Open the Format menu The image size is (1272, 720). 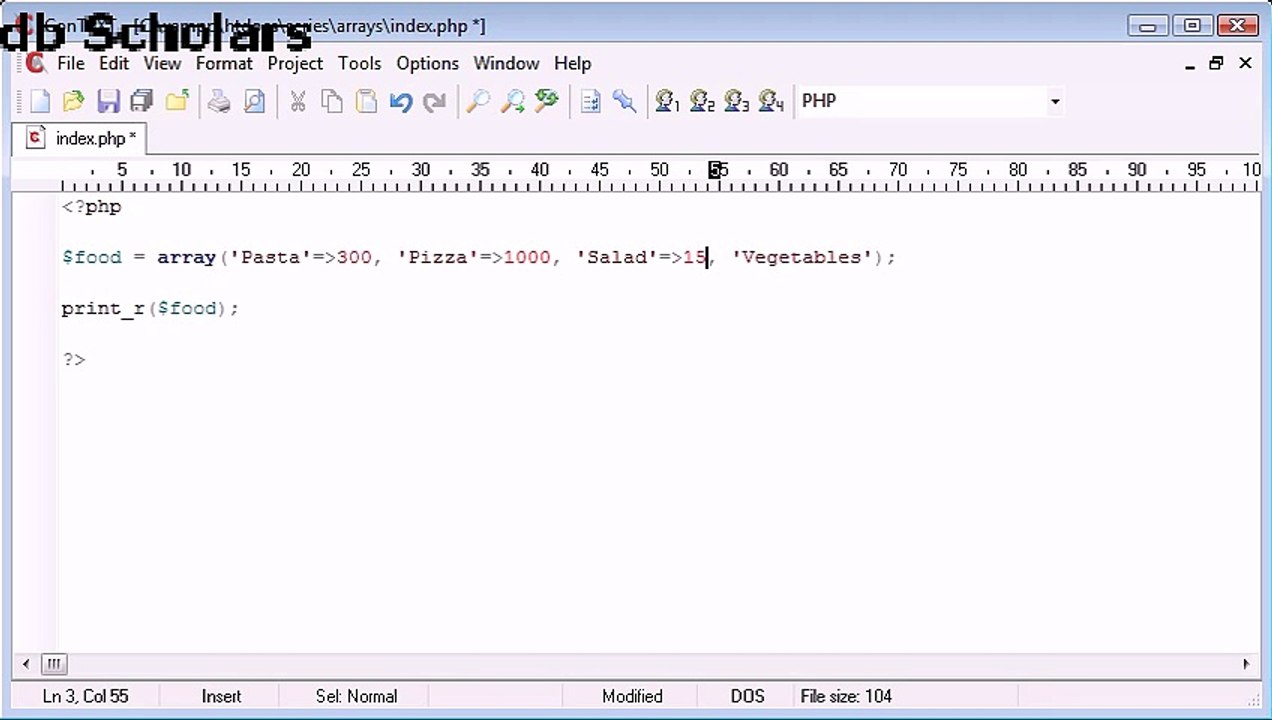224,63
